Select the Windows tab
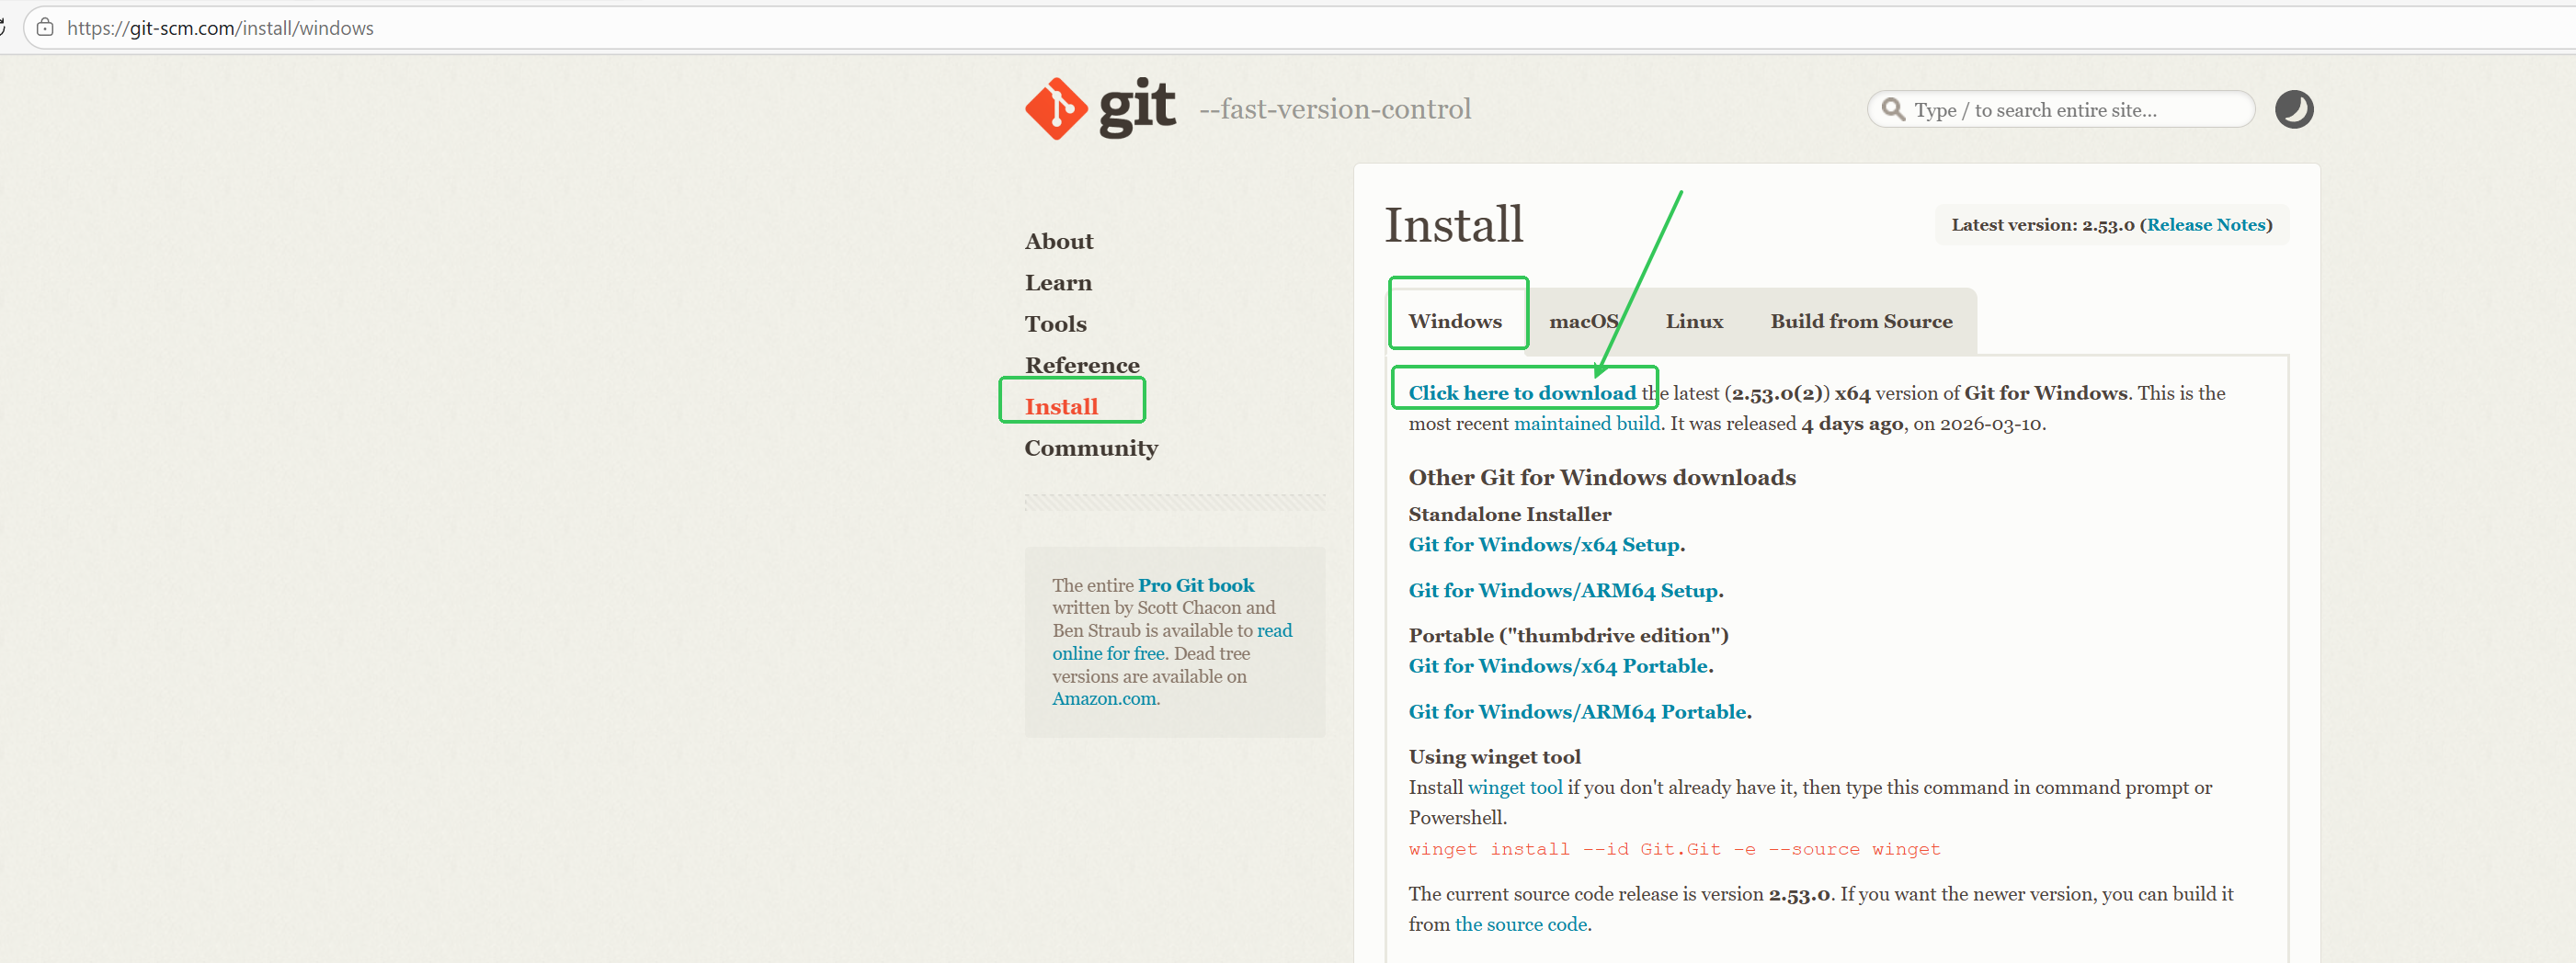The width and height of the screenshot is (2576, 963). [x=1455, y=321]
